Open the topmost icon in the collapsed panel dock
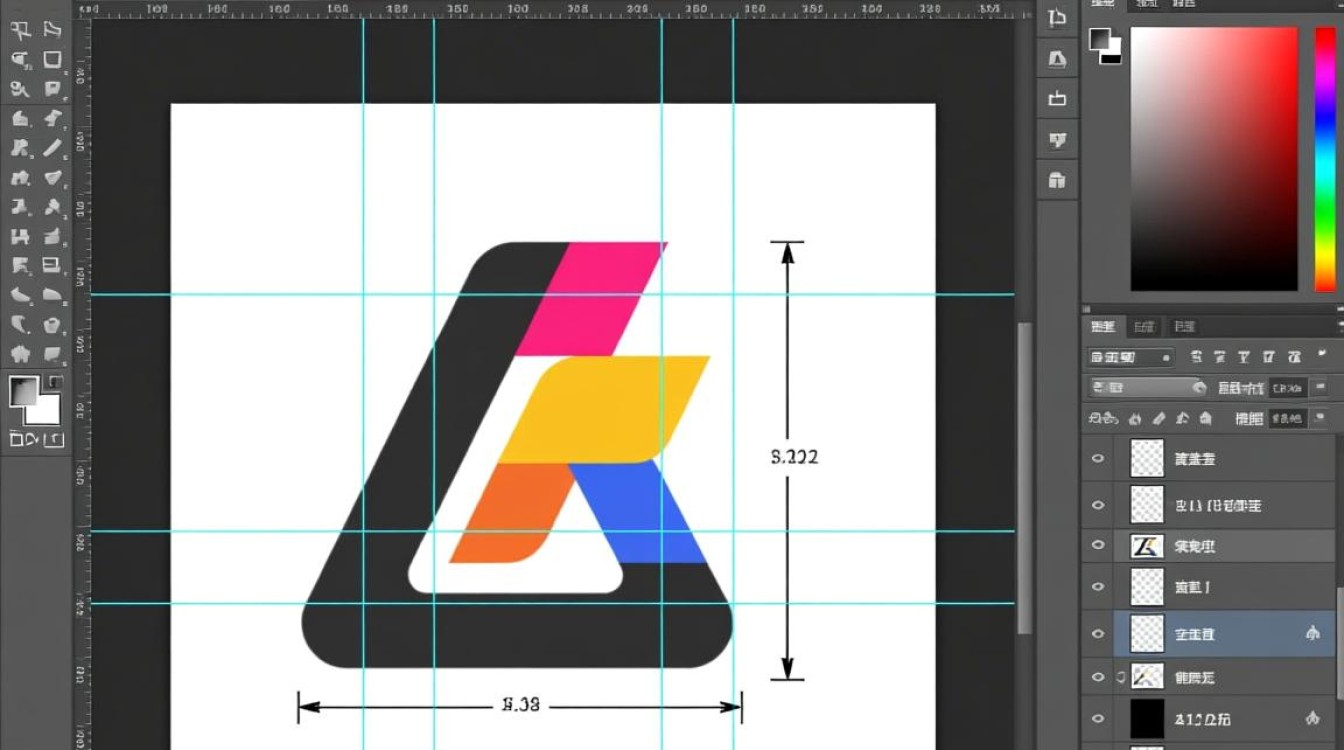Viewport: 1344px width, 750px height. pyautogui.click(x=1057, y=18)
